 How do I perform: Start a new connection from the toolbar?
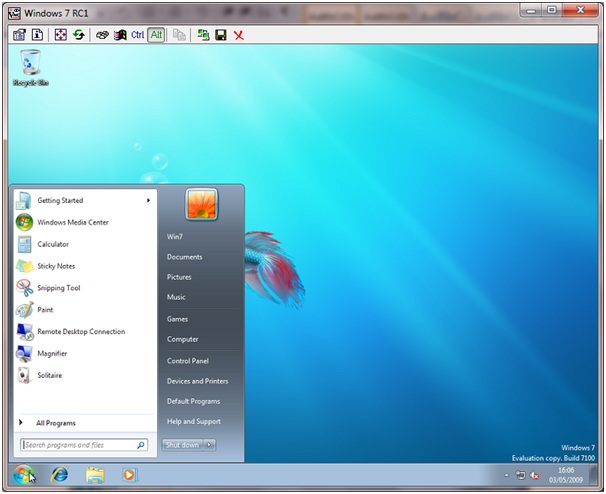click(203, 35)
